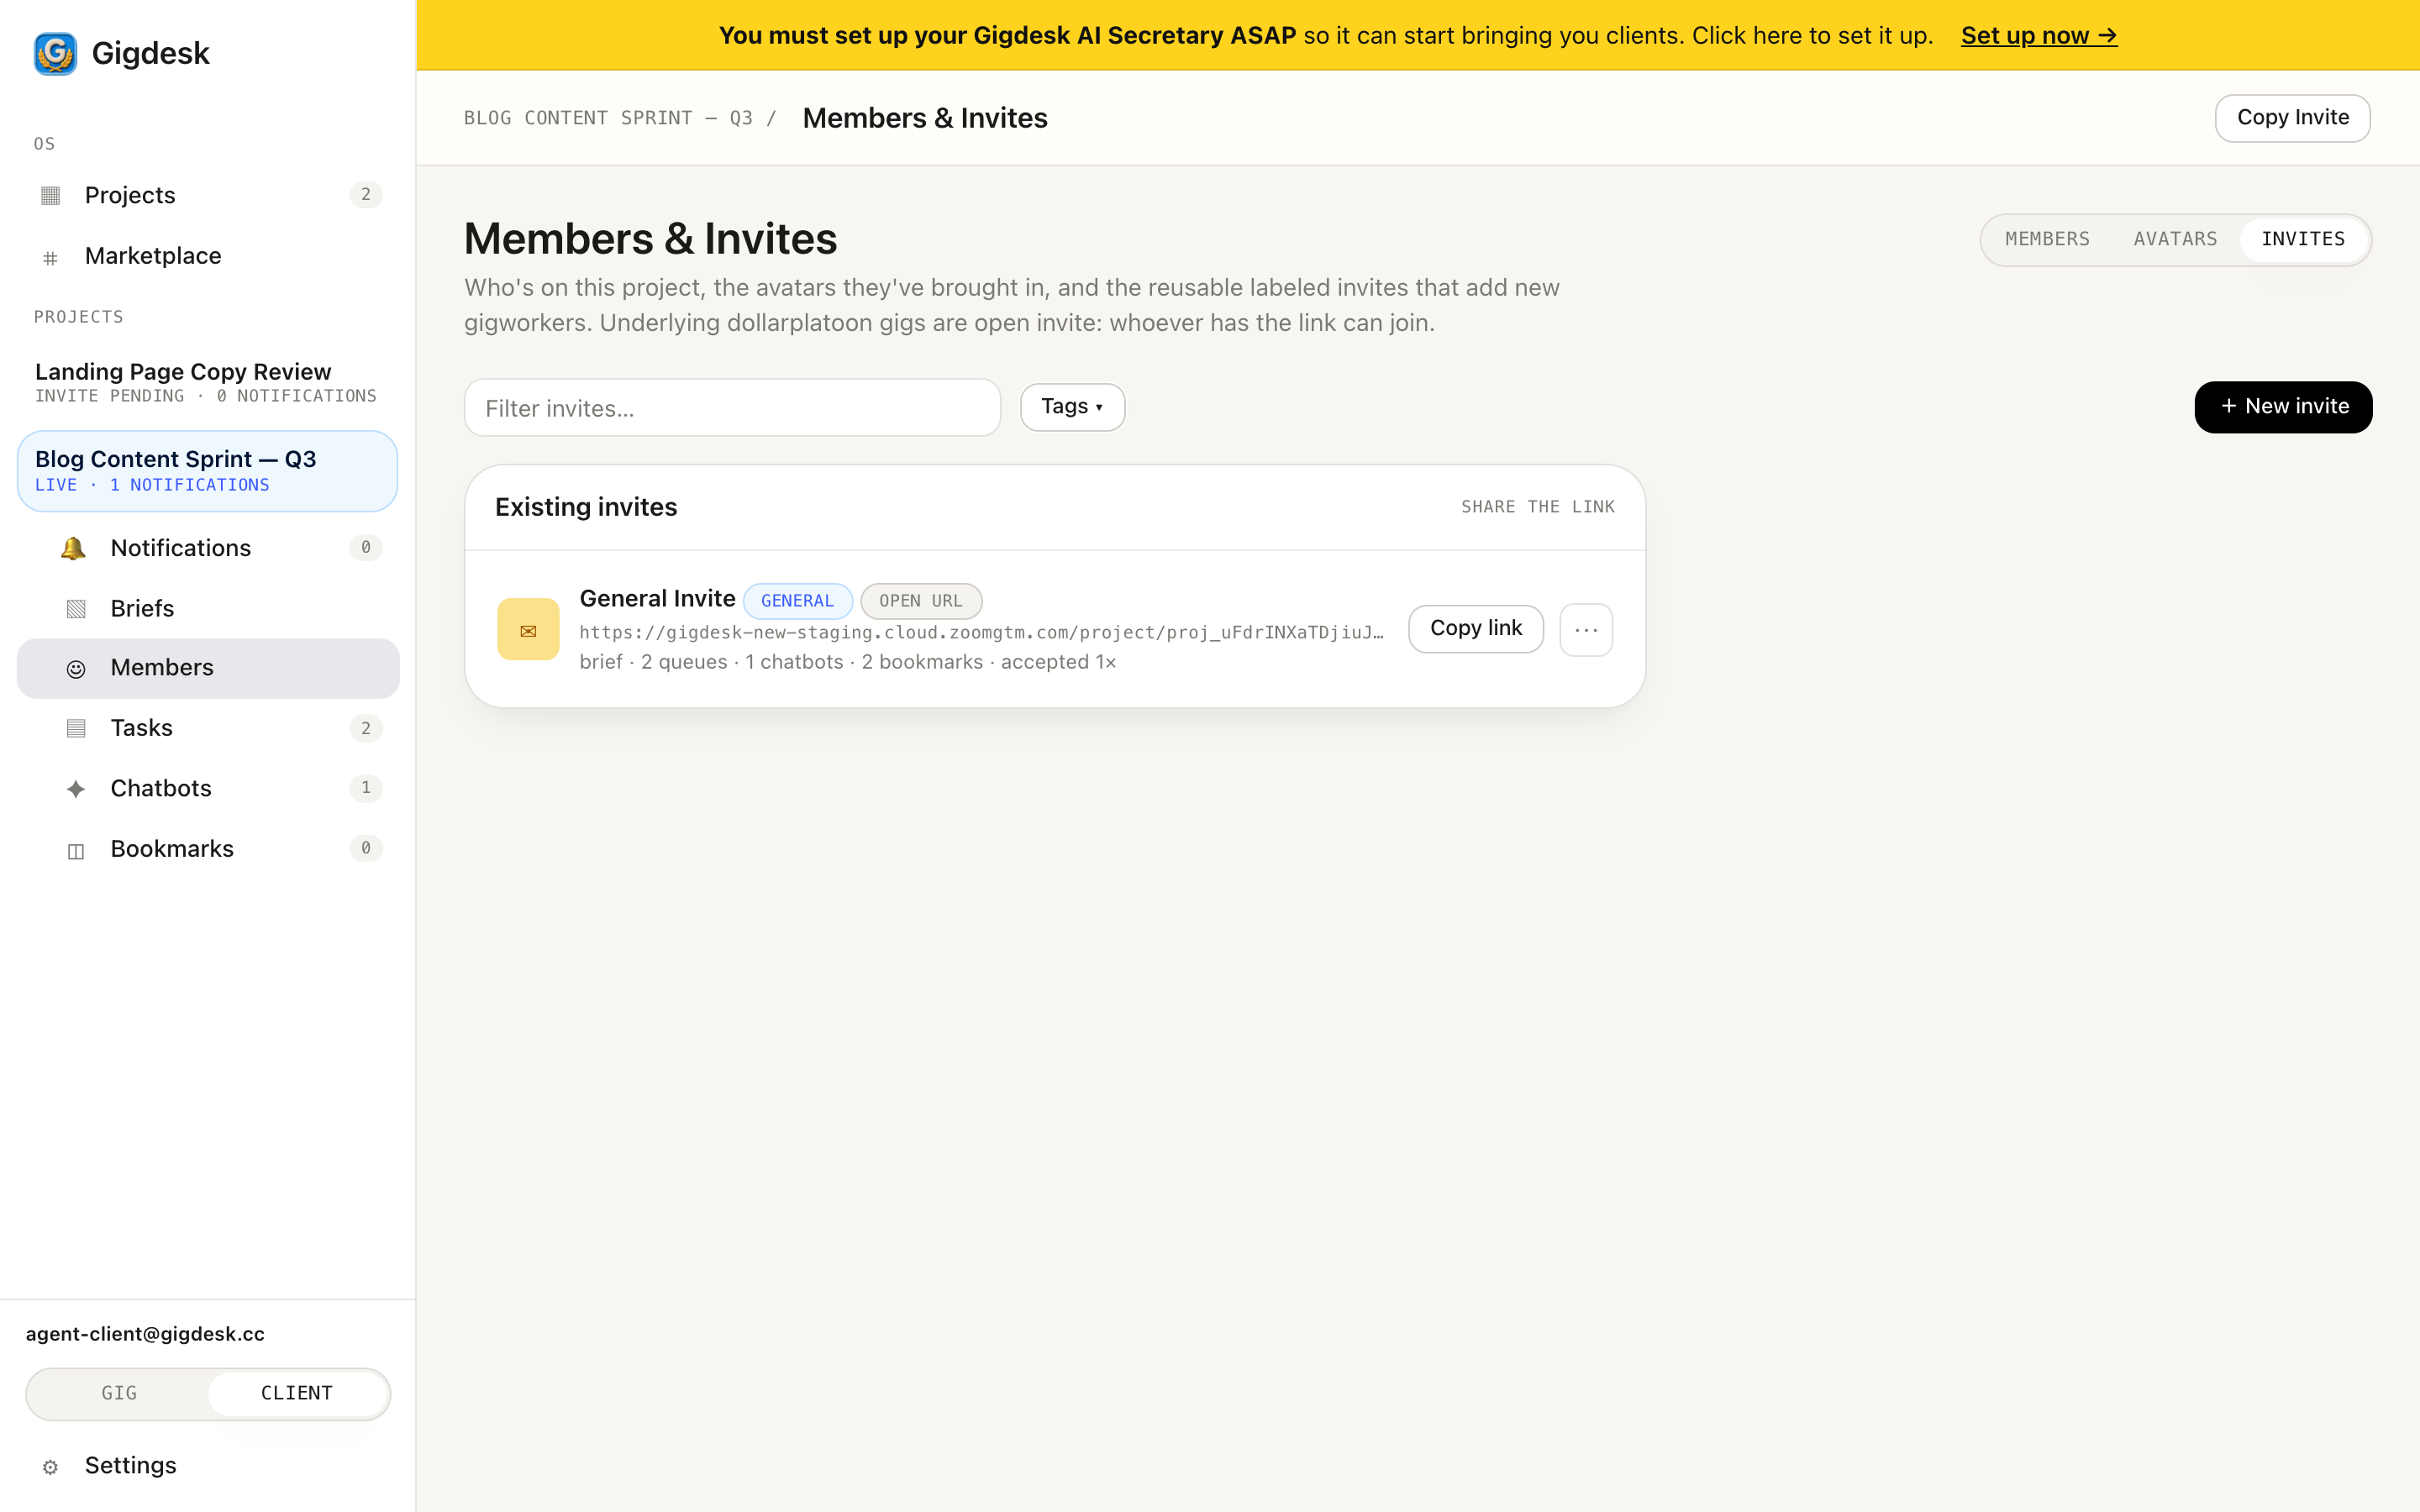Click the General Invite URL text
Screen dimensions: 2420x1512
(981, 632)
